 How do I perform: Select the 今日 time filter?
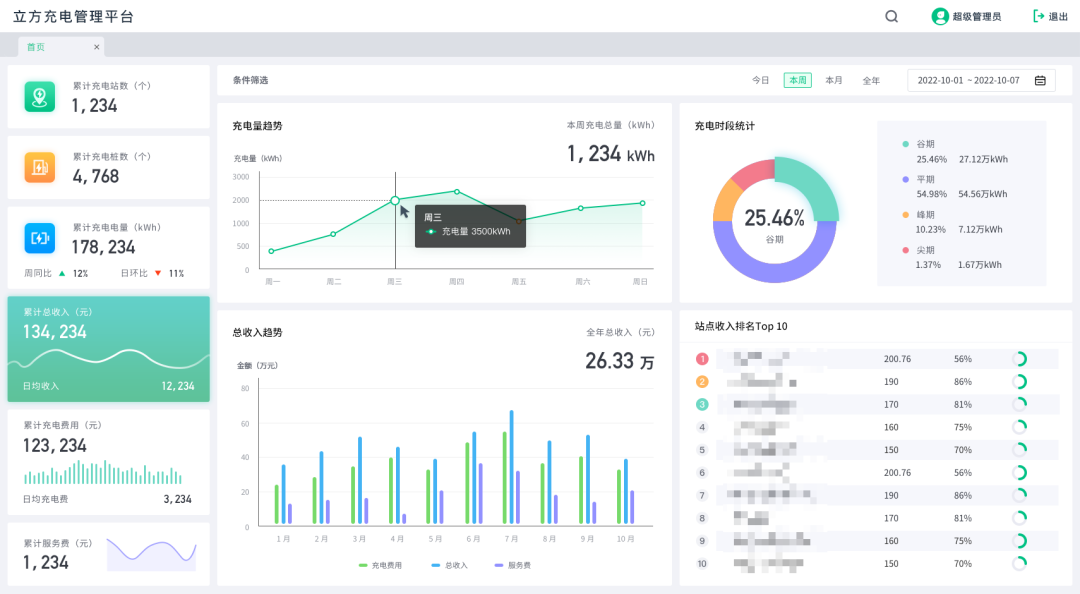pos(761,81)
